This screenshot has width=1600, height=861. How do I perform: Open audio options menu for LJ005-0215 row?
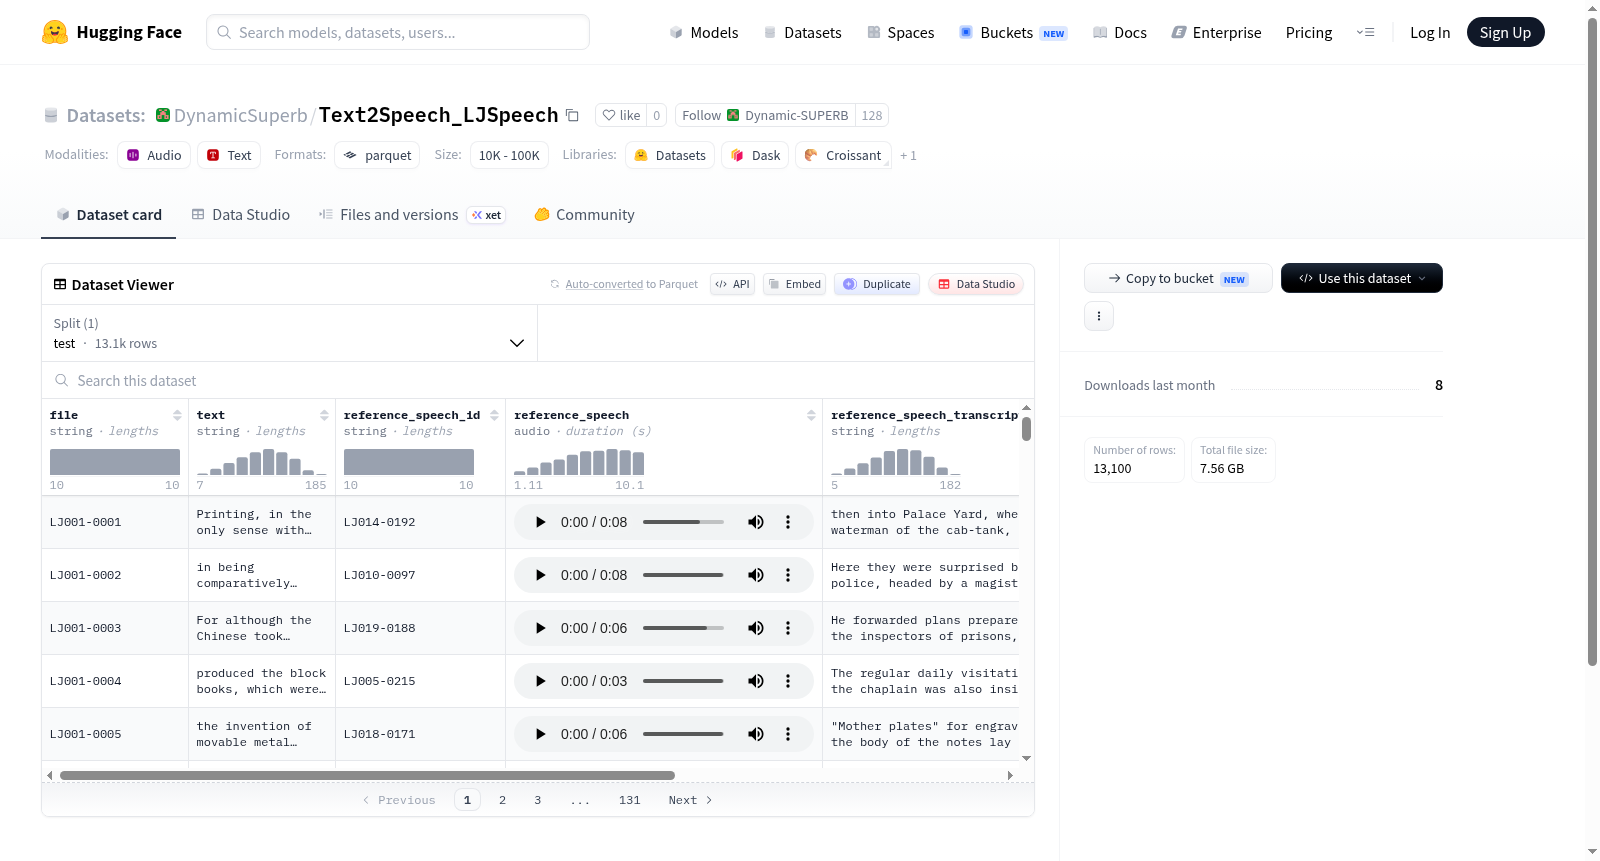pos(788,681)
